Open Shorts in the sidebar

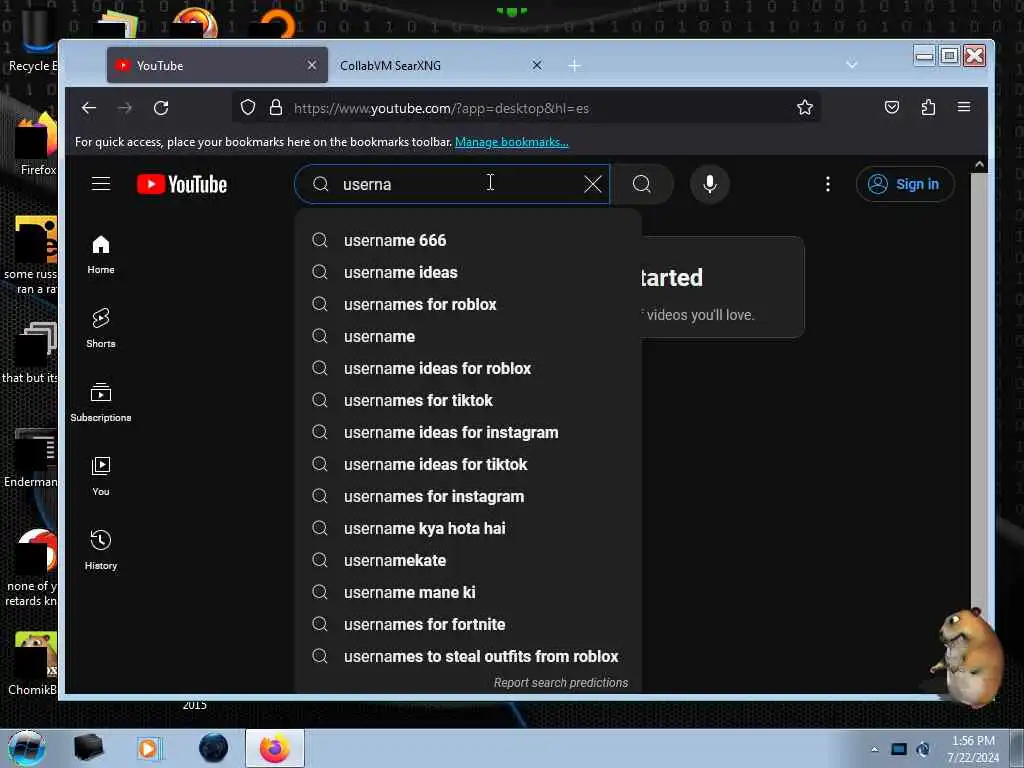tap(101, 328)
